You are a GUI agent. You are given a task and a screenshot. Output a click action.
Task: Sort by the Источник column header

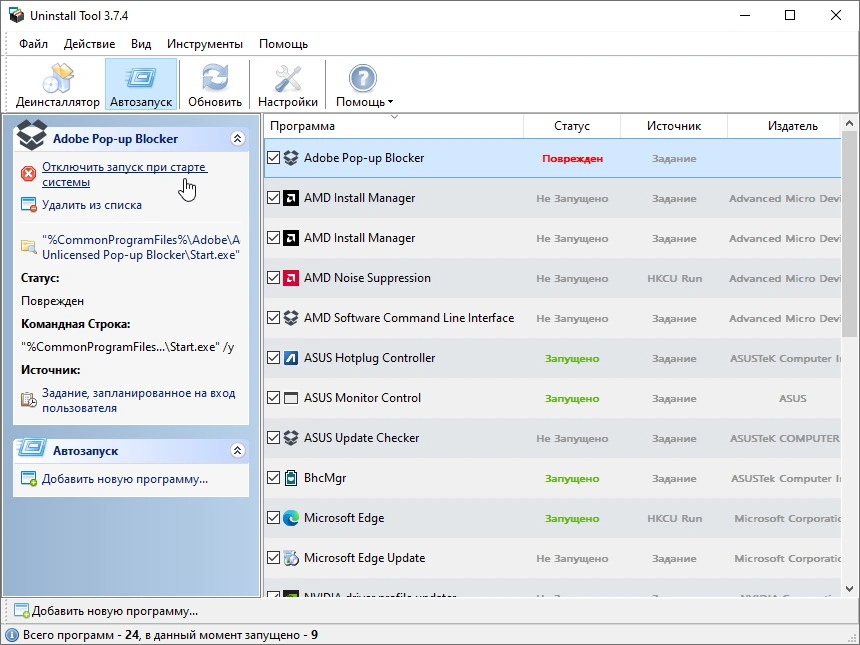674,126
